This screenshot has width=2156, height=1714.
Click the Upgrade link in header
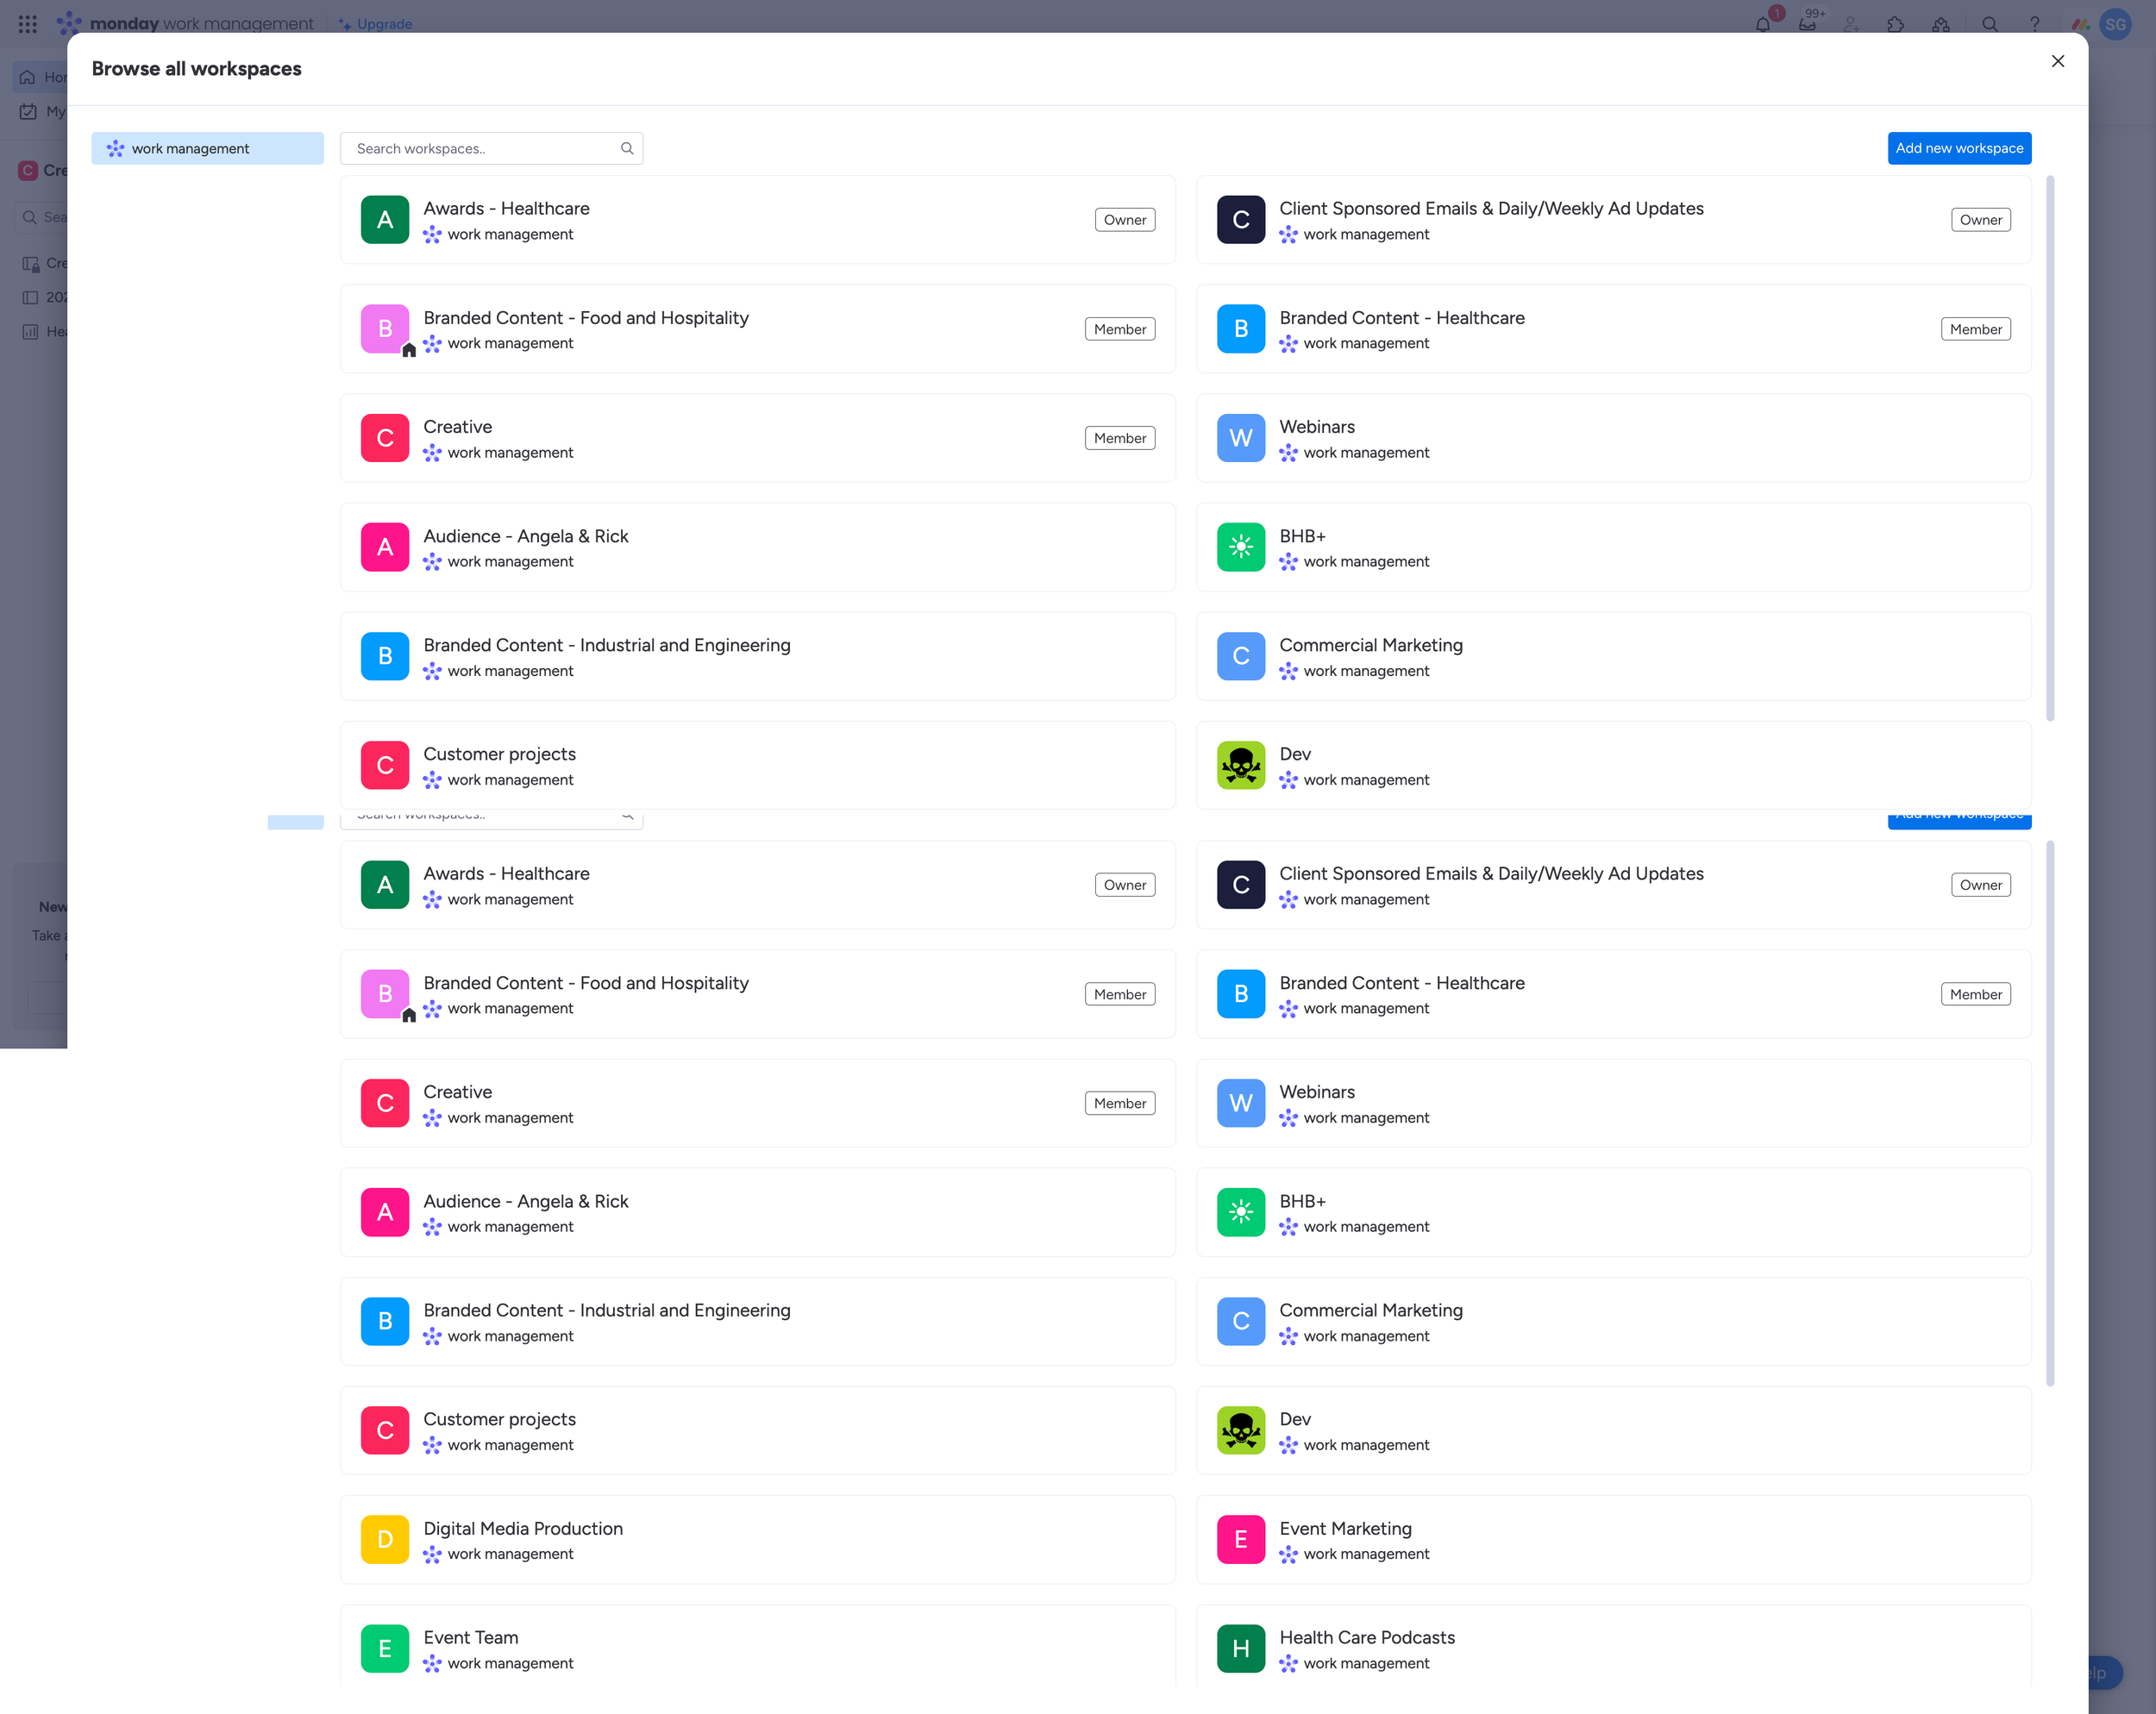tap(384, 24)
